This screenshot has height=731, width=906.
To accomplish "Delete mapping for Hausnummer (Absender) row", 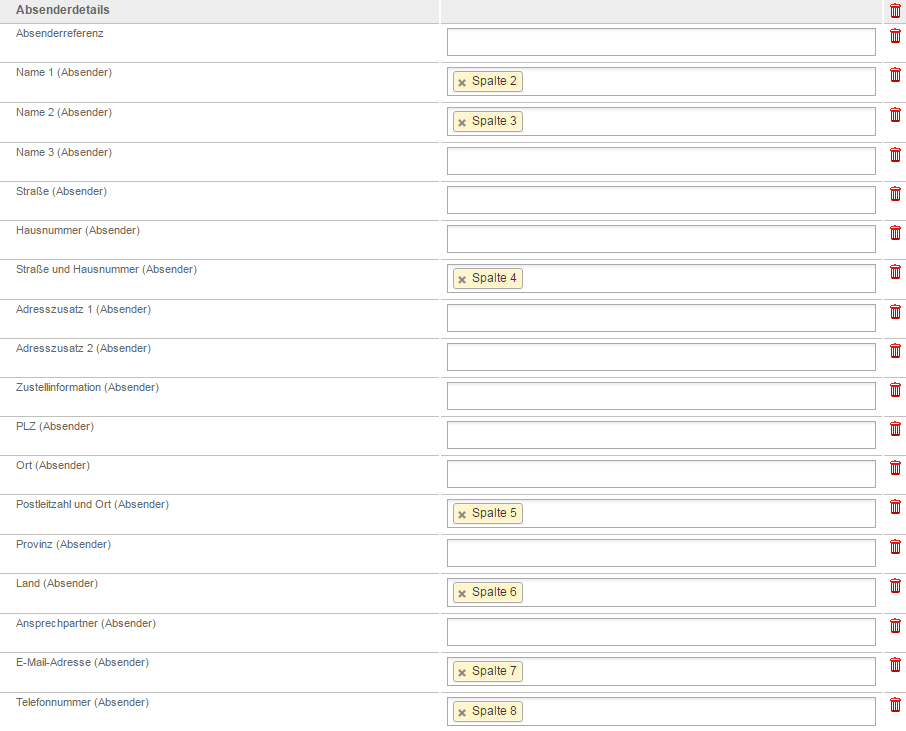I will point(895,232).
